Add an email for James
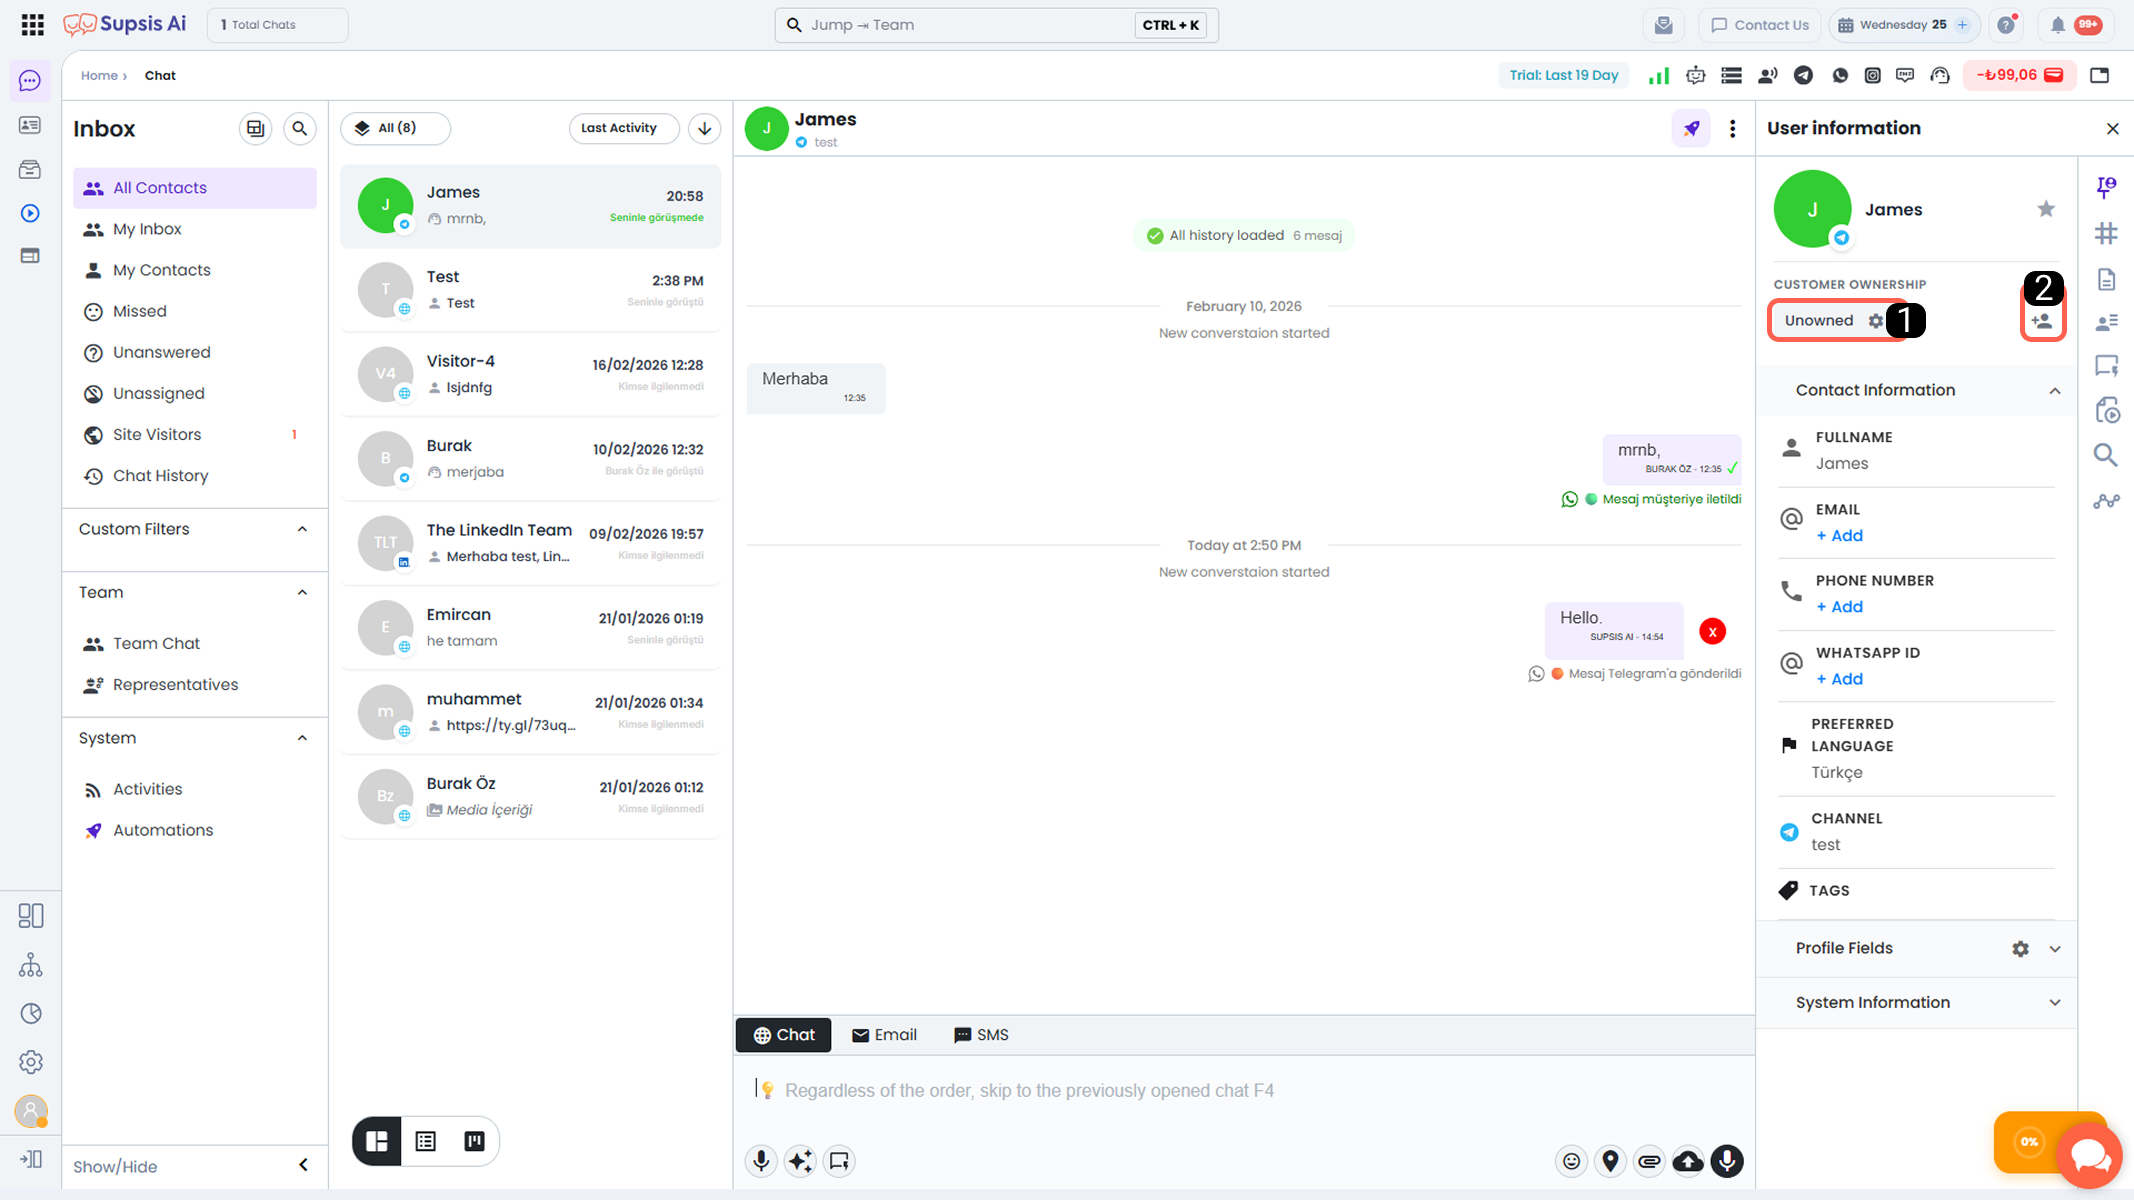 click(x=1839, y=536)
